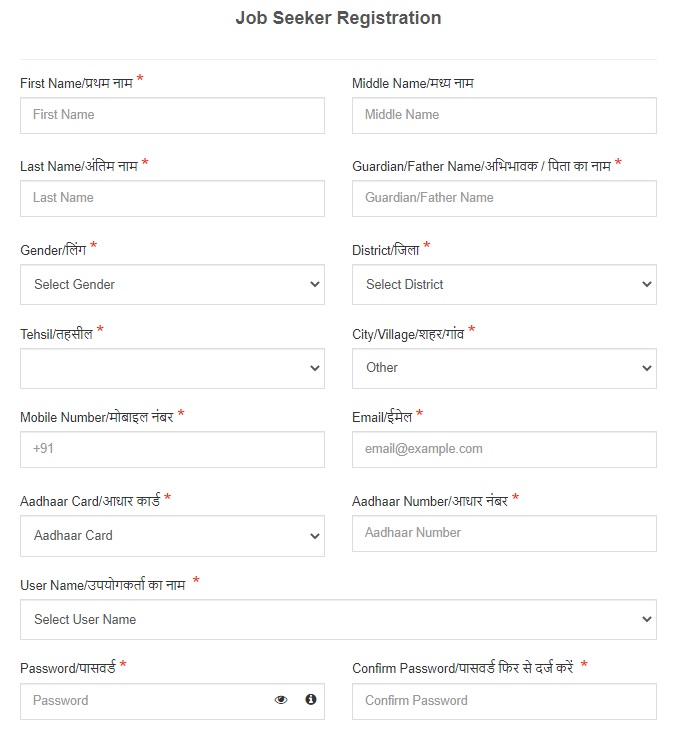Click the Mobile Number +91 field
Viewport: 673px width, 735px height.
coord(172,449)
